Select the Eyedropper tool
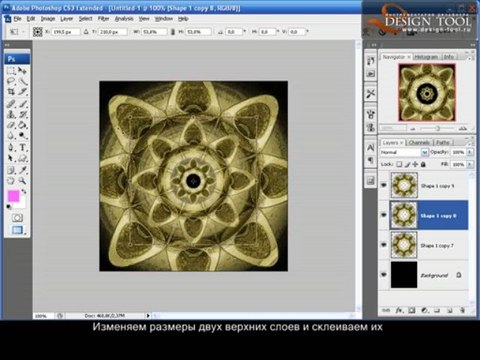Viewport: 480px width, 360px height. click(22, 170)
